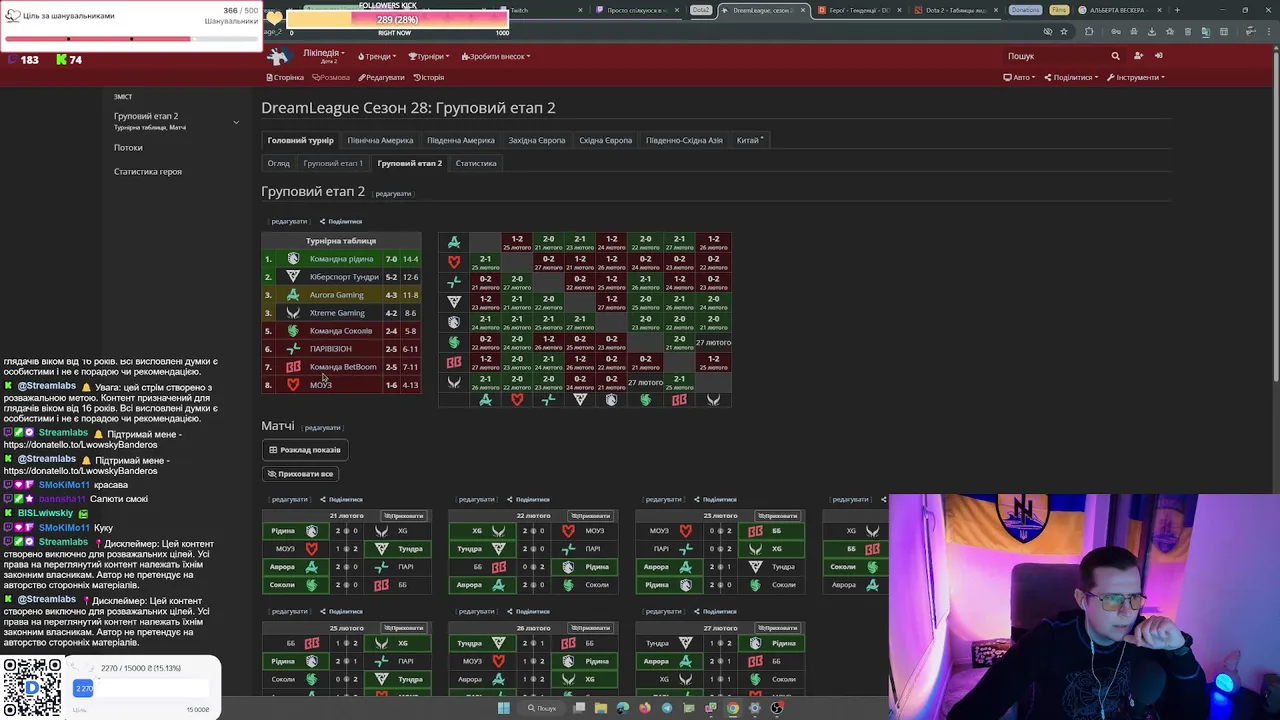
Task: Click BetBoom logo in standings row 7
Action: pyautogui.click(x=293, y=367)
